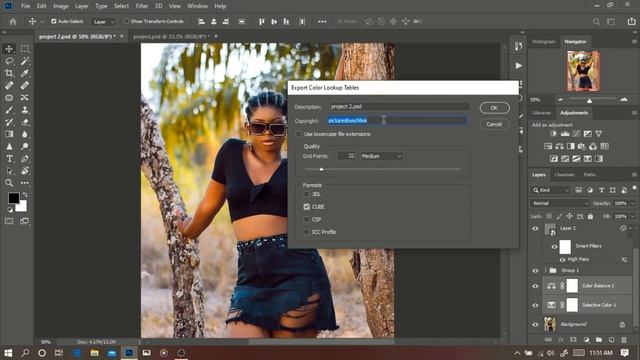Image resolution: width=640 pixels, height=360 pixels.
Task: Switch to second project.psd document tab
Action: 171,36
